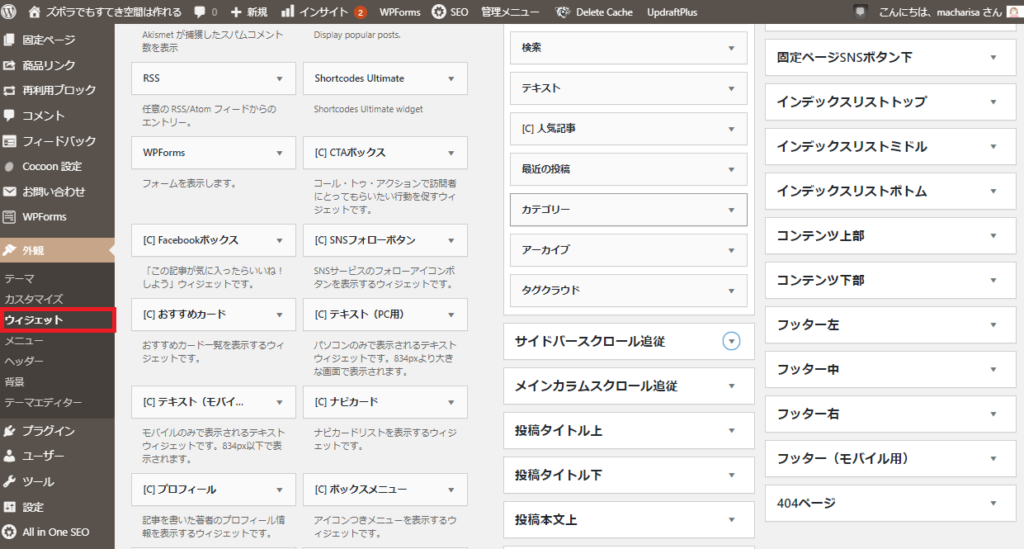Click the Delete Cache icon
The image size is (1024, 549).
coord(562,12)
